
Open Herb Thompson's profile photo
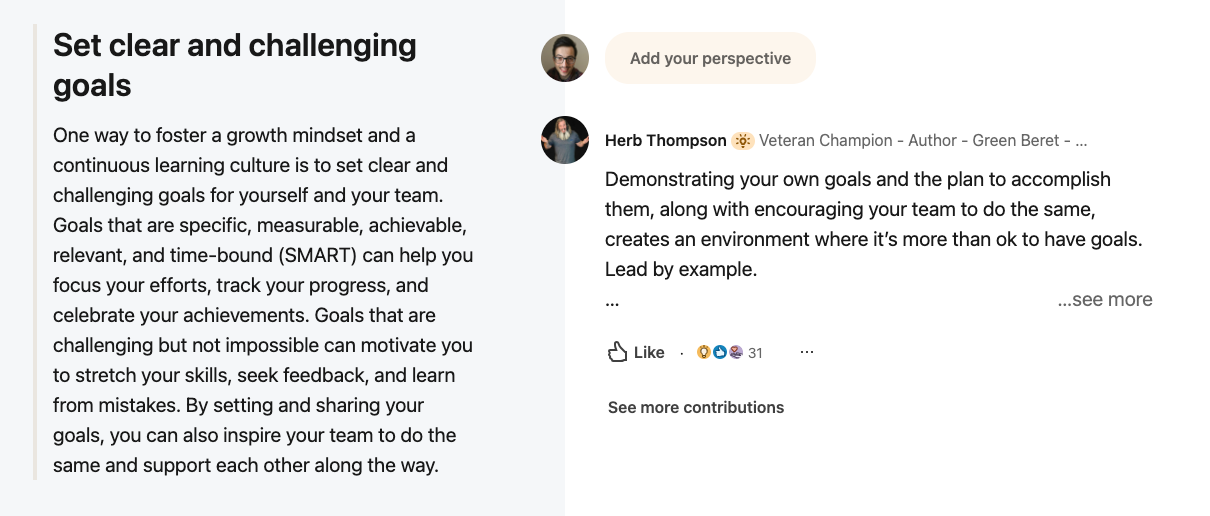pyautogui.click(x=565, y=140)
